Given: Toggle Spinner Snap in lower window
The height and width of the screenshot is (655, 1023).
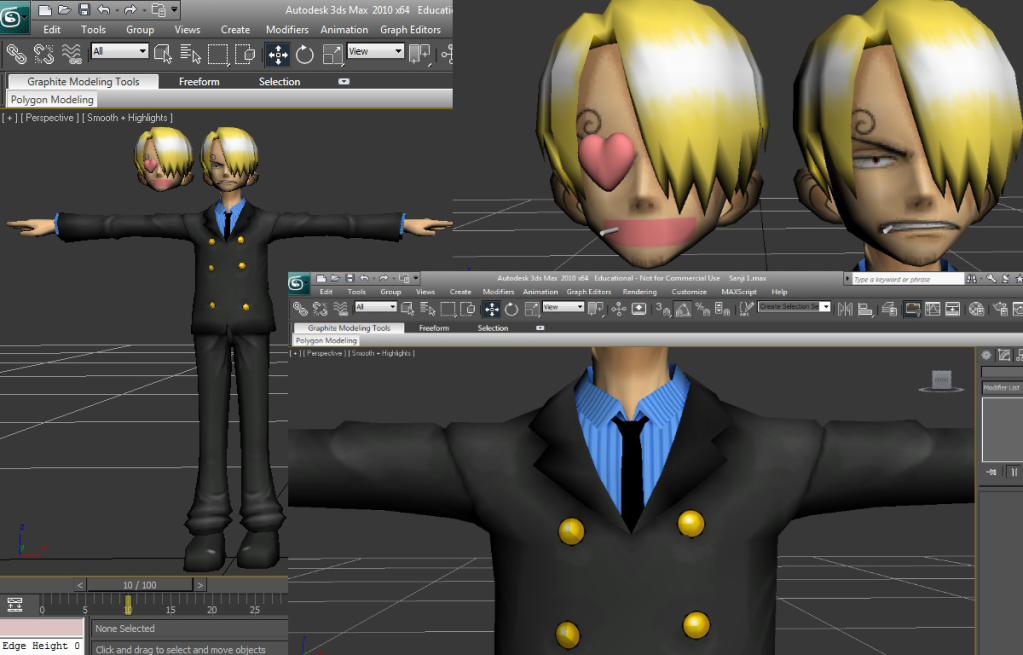Looking at the screenshot, I should (722, 309).
